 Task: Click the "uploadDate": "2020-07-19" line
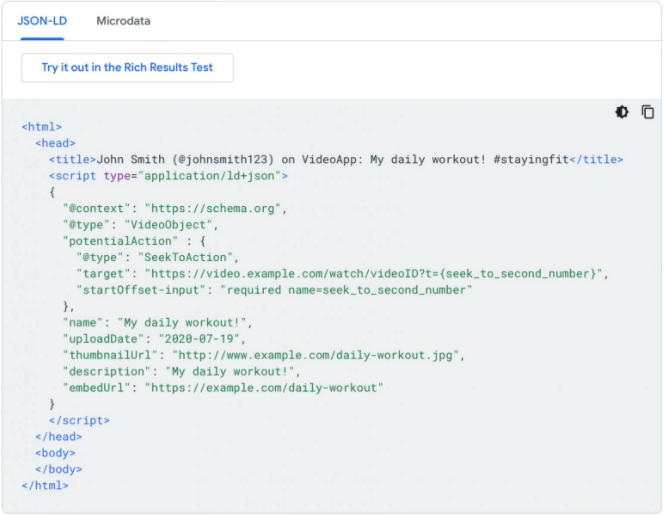point(154,339)
